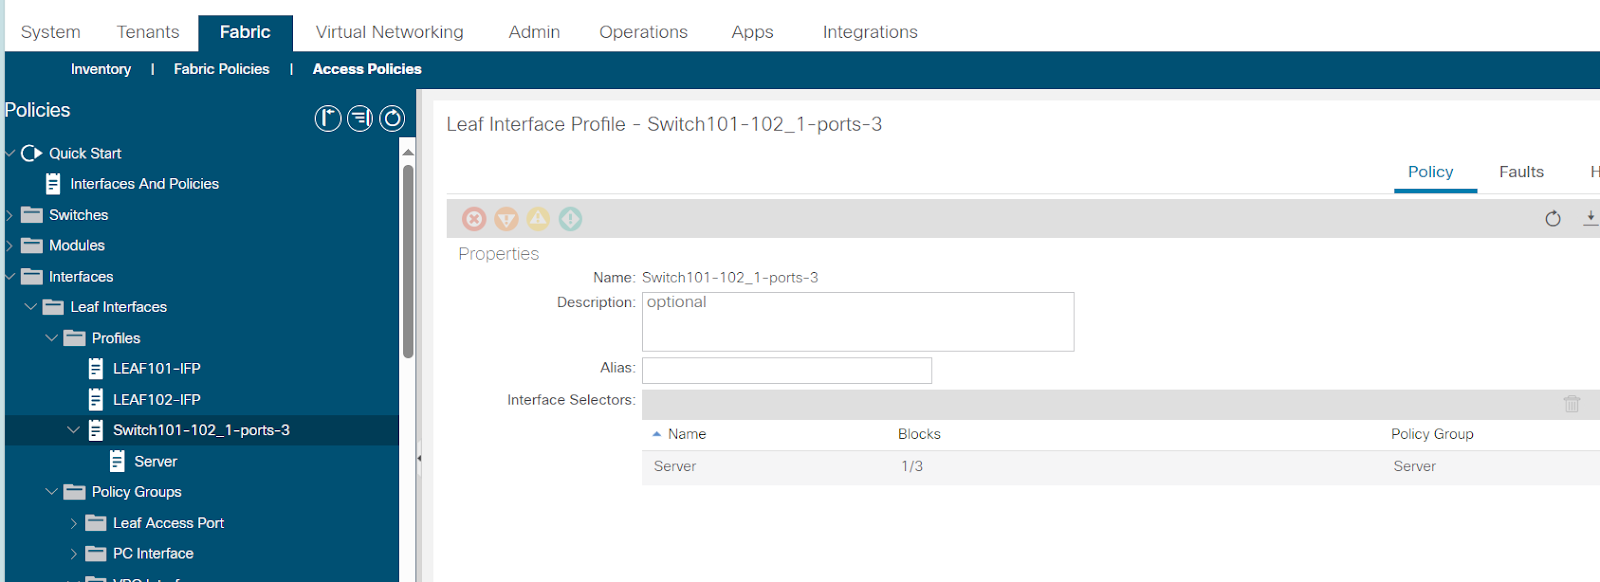Image resolution: width=1600 pixels, height=582 pixels.
Task: Click the LEAF101-IFP document icon
Action: (96, 369)
